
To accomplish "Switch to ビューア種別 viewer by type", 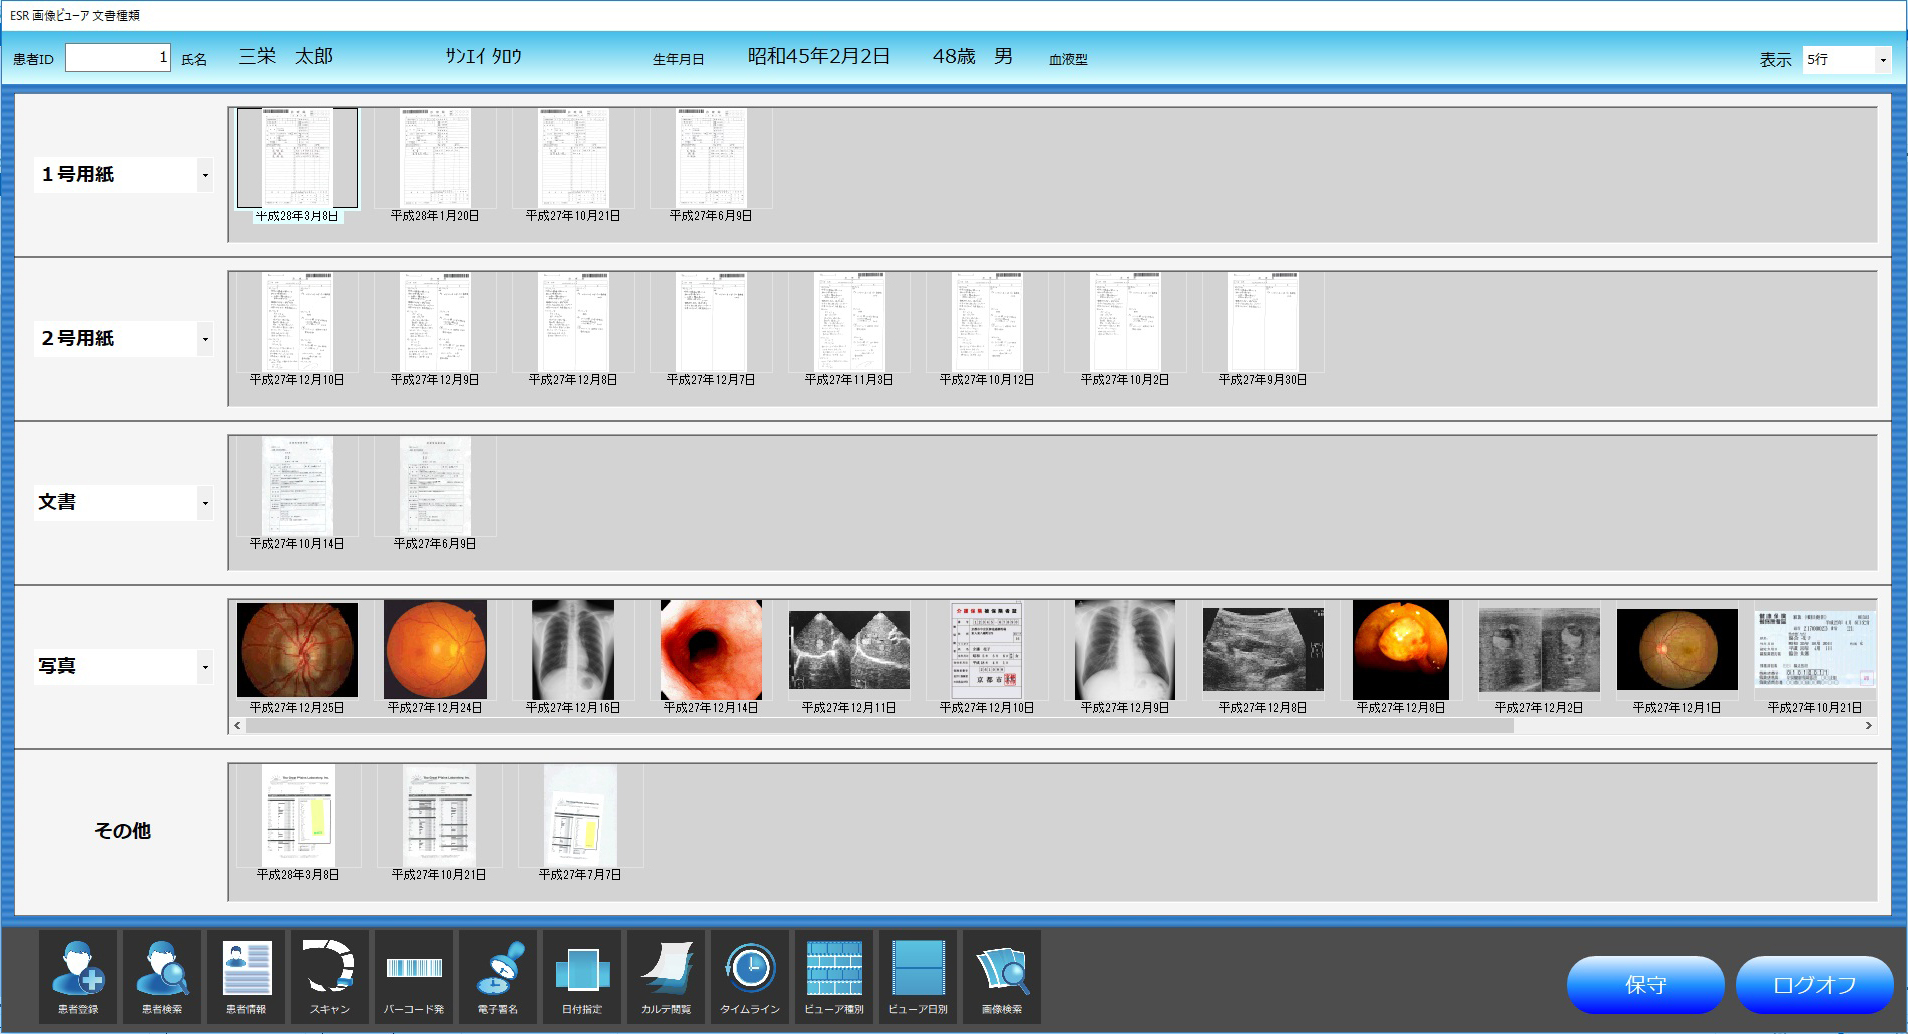I will [834, 977].
